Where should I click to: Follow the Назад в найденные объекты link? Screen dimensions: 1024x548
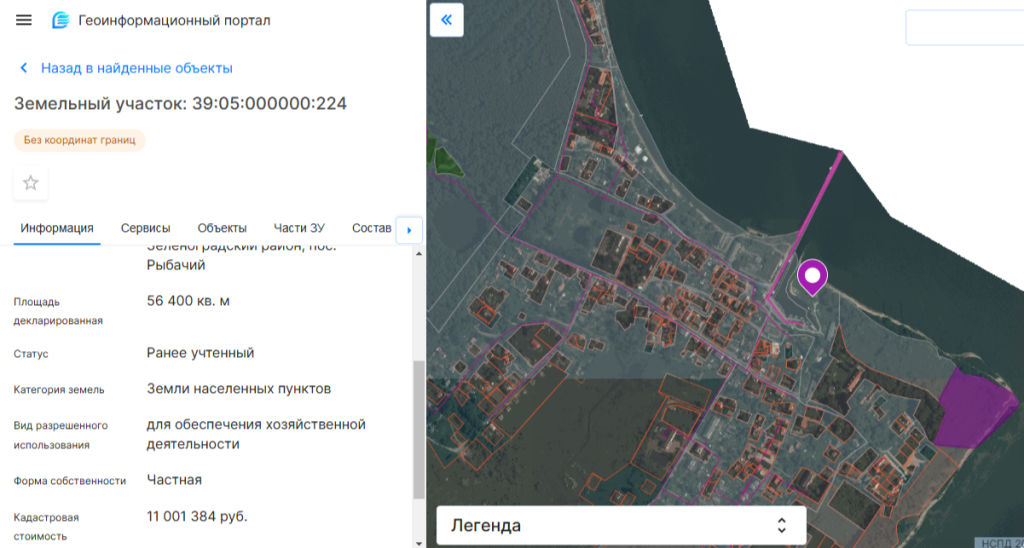tap(136, 68)
